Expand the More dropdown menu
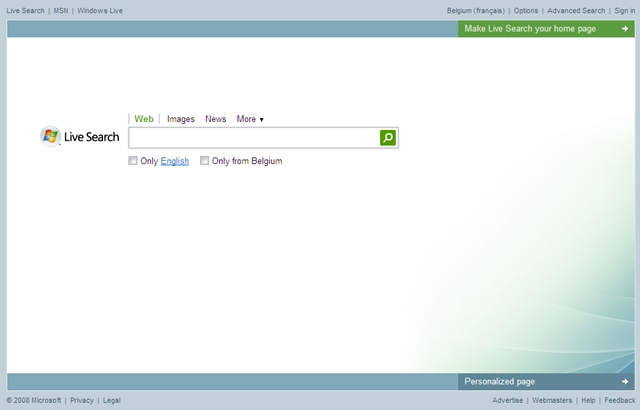Viewport: 640px width, 410px height. 250,119
